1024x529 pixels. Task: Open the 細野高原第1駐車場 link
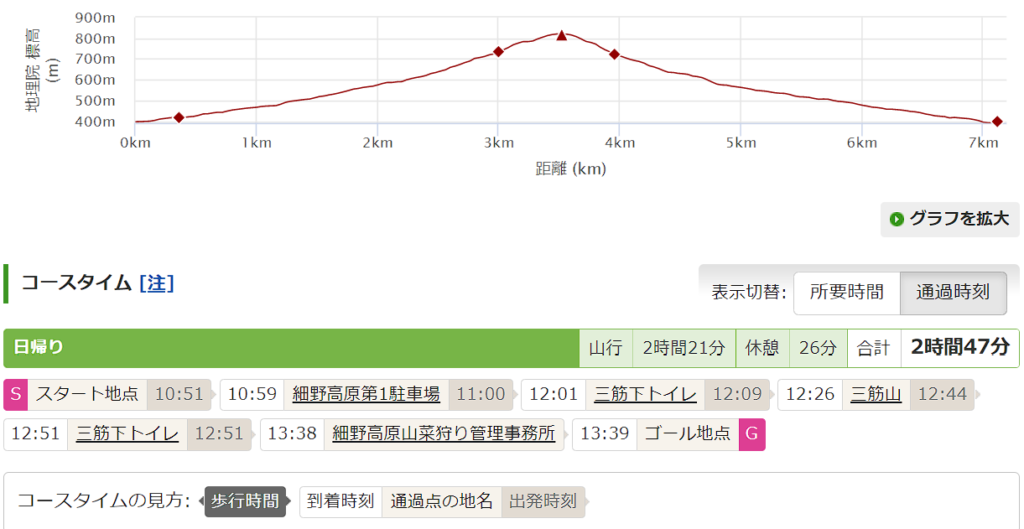pyautogui.click(x=366, y=394)
